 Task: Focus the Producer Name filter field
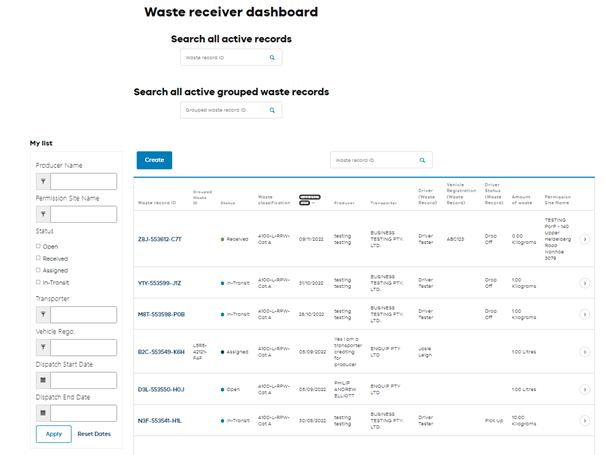point(83,181)
